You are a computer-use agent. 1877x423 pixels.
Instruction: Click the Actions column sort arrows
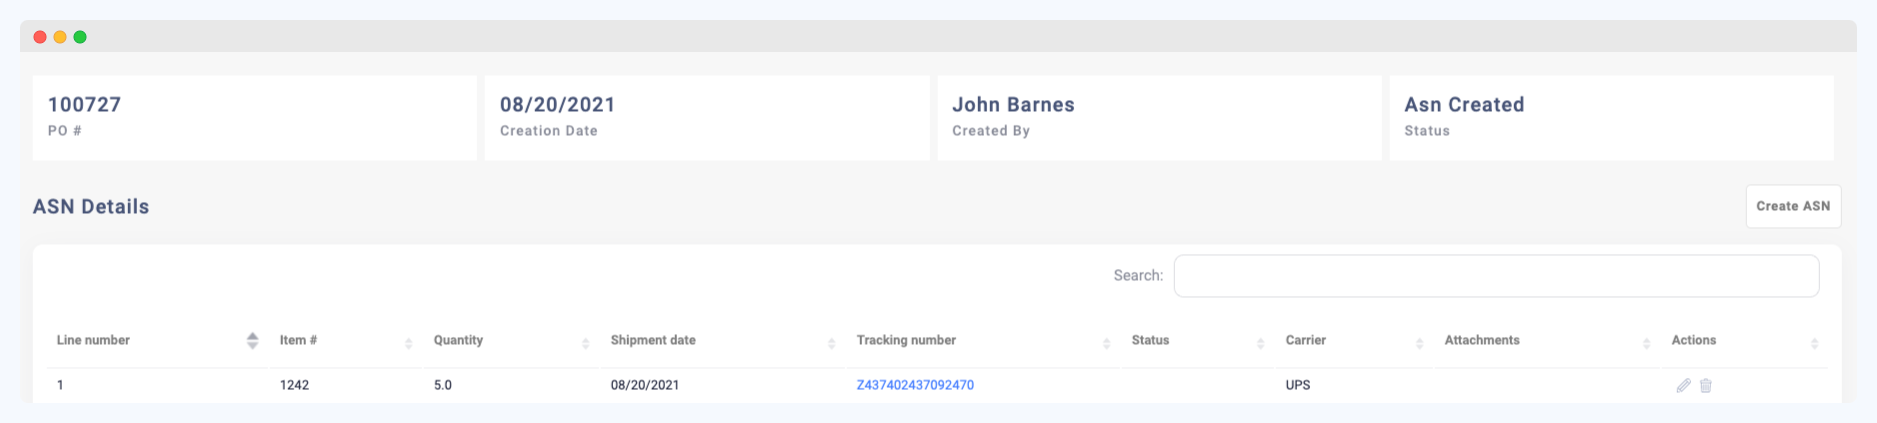click(1814, 343)
